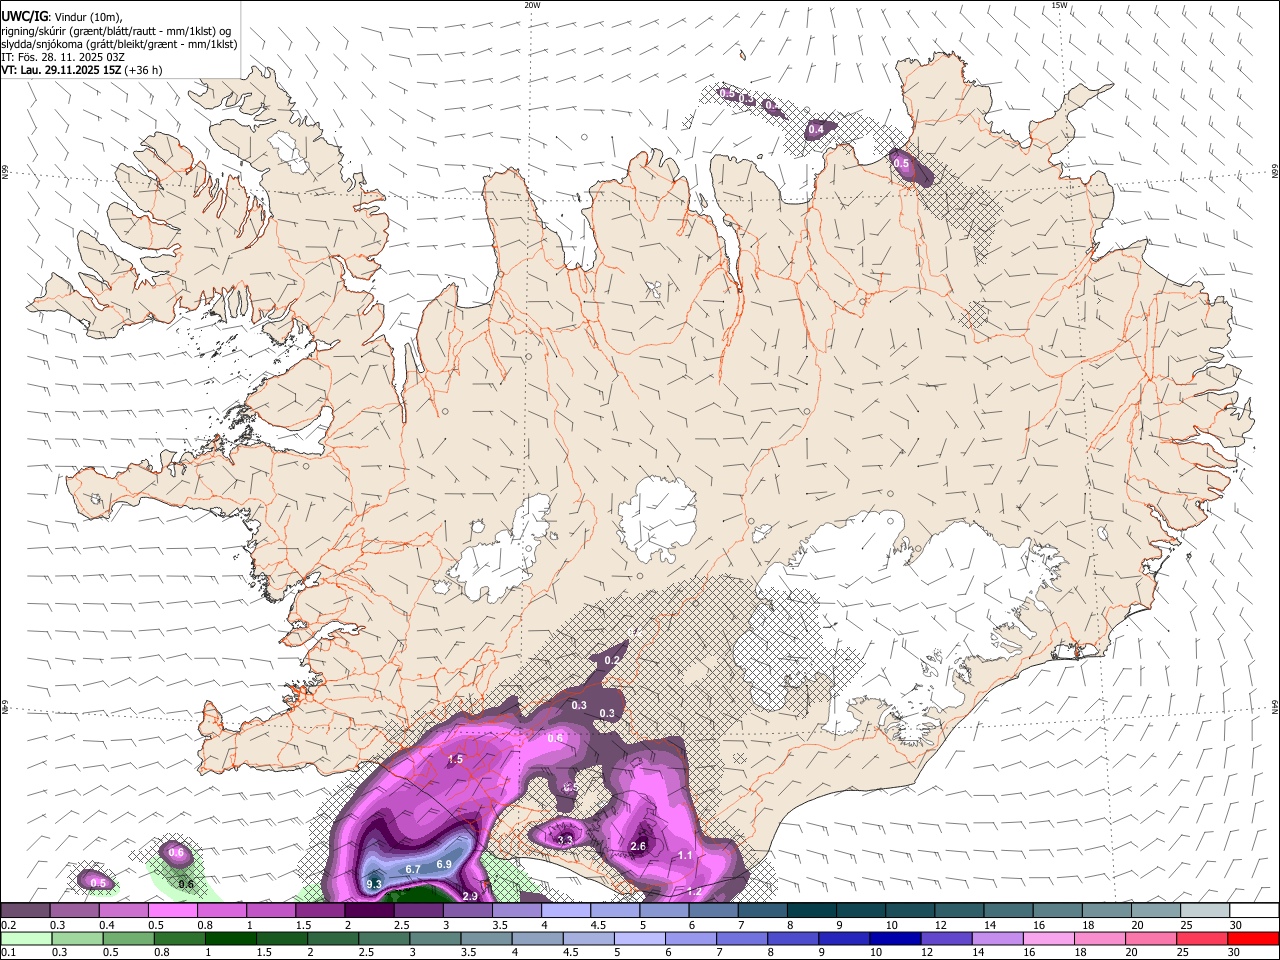Click the 9.3 precipitation value on the map

coord(375,884)
